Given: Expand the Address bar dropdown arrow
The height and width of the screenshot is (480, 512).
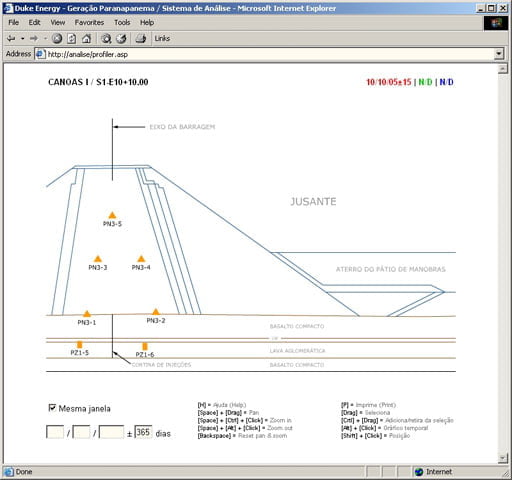Looking at the screenshot, I should click(499, 53).
